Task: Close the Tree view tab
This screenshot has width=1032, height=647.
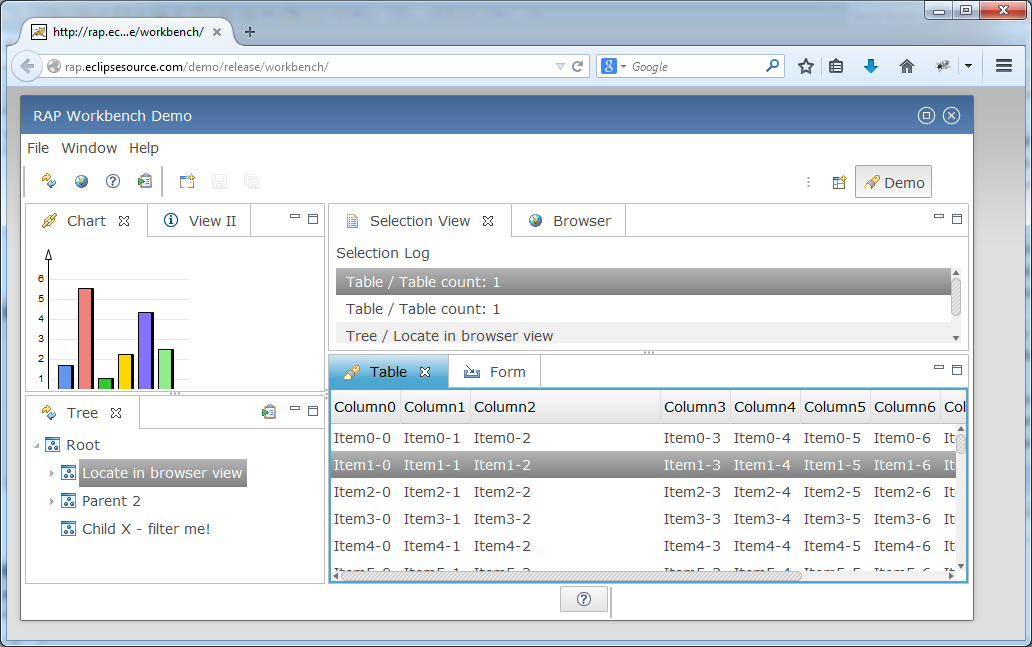Action: coord(116,413)
